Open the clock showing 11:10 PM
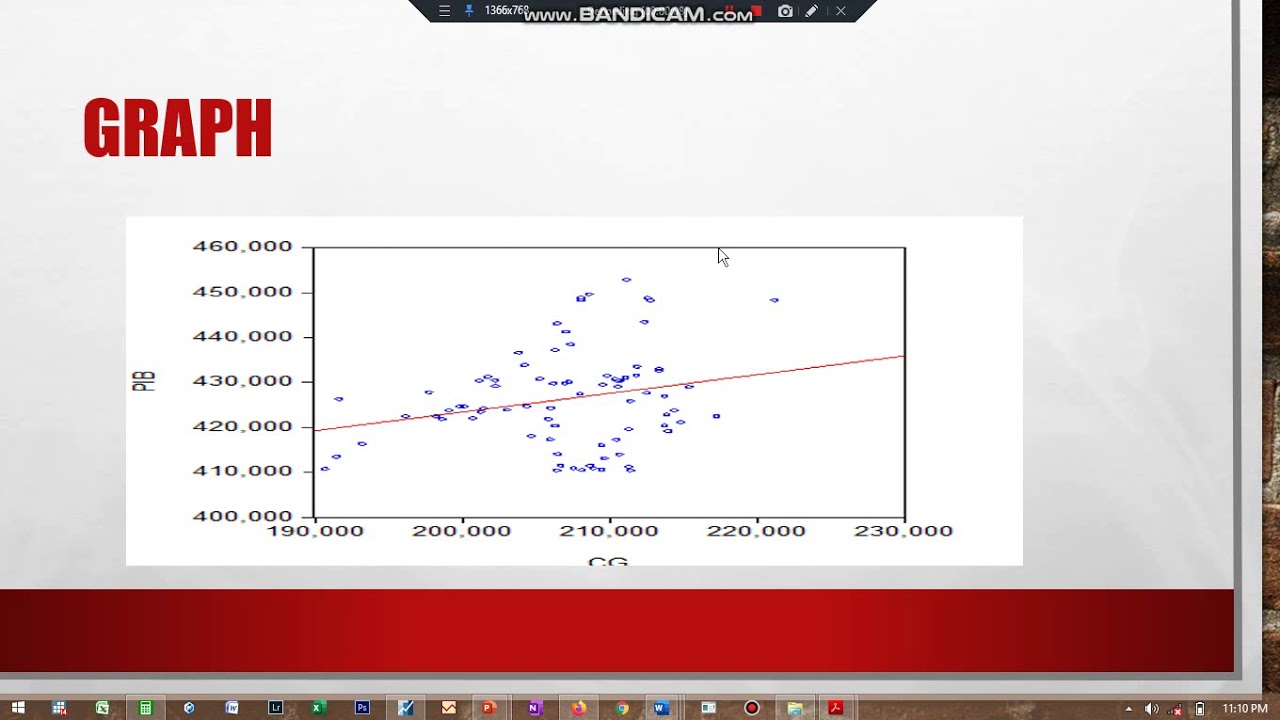This screenshot has height=720, width=1280. (1245, 709)
